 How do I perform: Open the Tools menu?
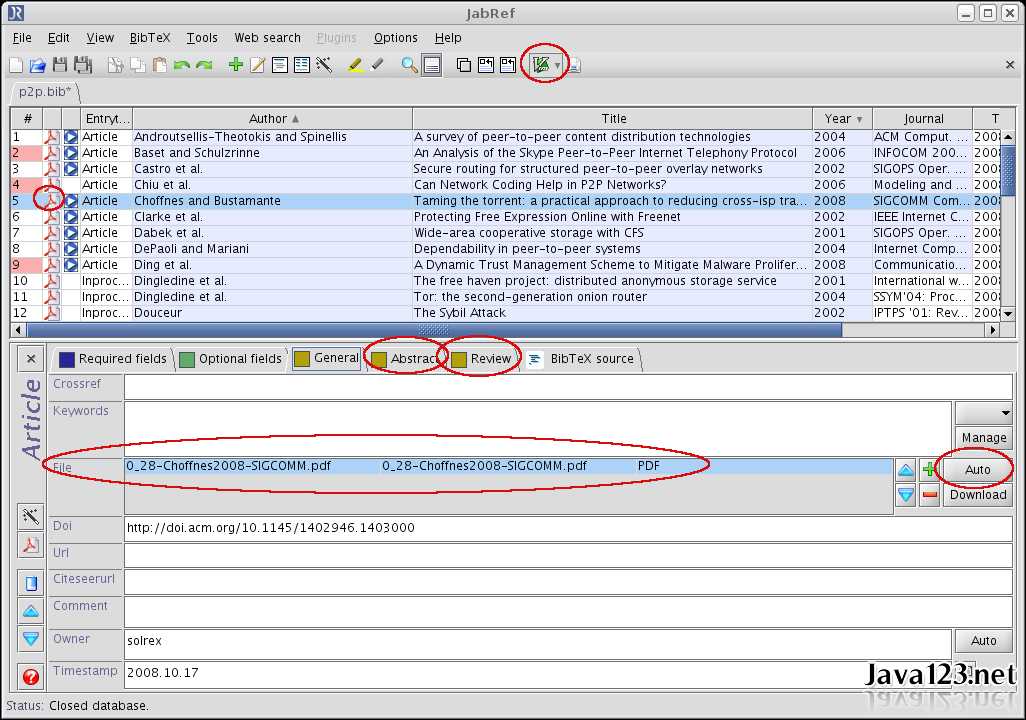tap(202, 38)
